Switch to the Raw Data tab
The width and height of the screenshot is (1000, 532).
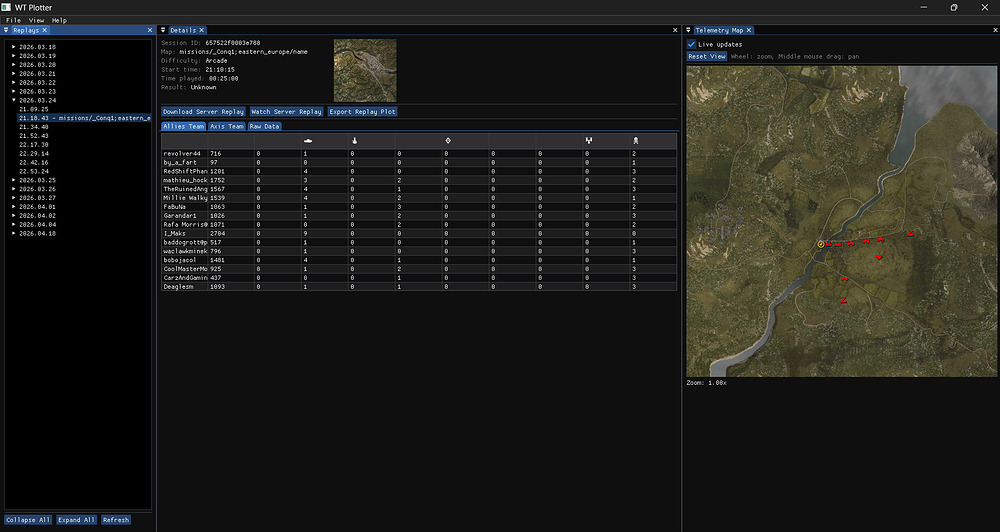pyautogui.click(x=266, y=127)
